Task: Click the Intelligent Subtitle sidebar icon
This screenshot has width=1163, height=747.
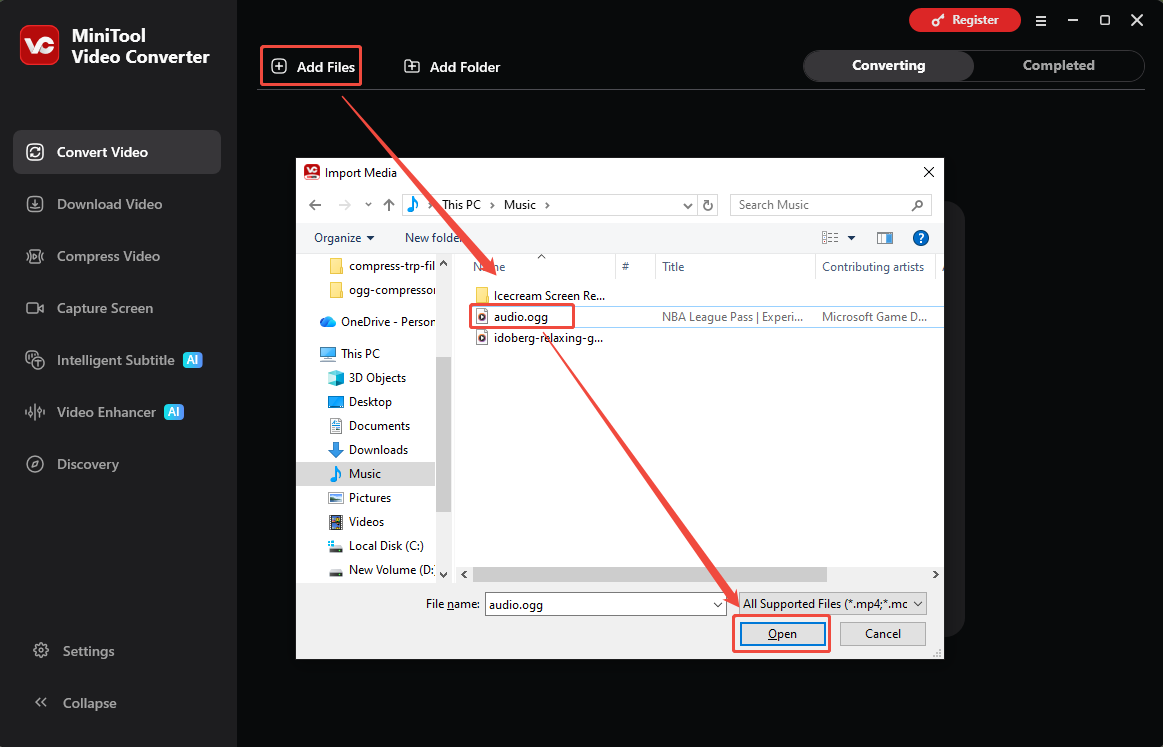Action: (35, 360)
